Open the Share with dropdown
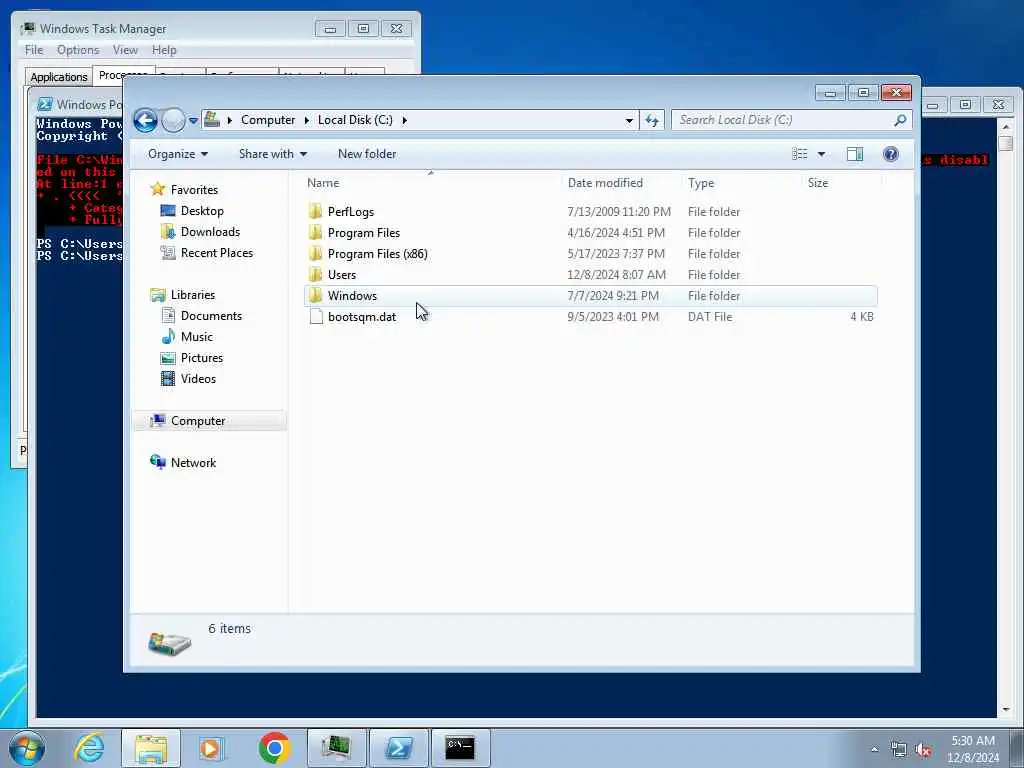The height and width of the screenshot is (768, 1024). [x=272, y=154]
